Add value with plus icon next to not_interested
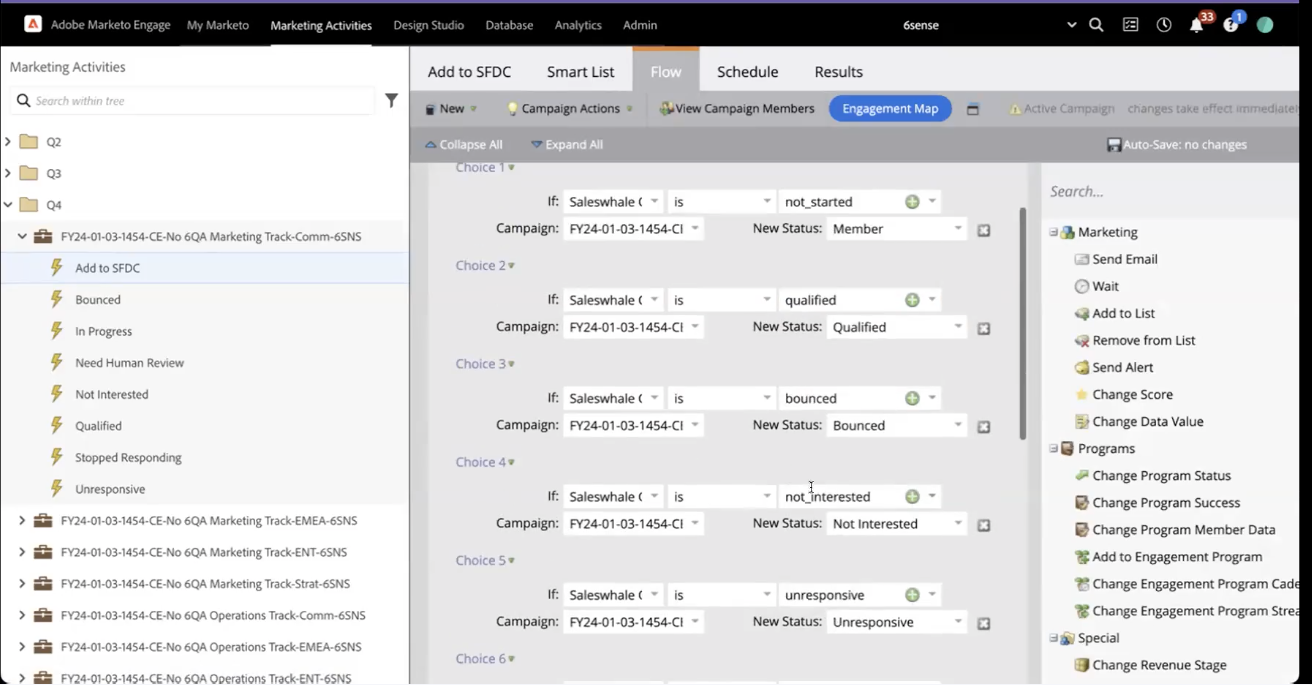Screen dimensions: 1312x686 (912, 496)
